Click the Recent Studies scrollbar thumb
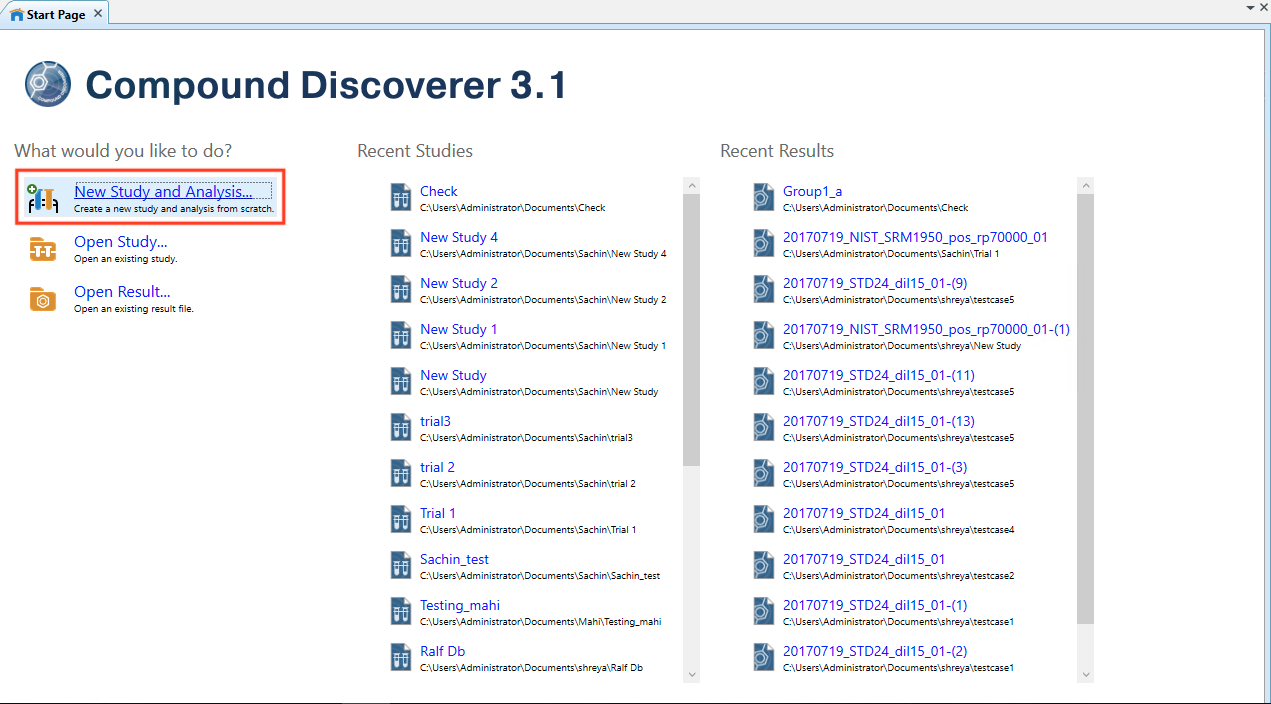The image size is (1271, 704). [x=691, y=330]
